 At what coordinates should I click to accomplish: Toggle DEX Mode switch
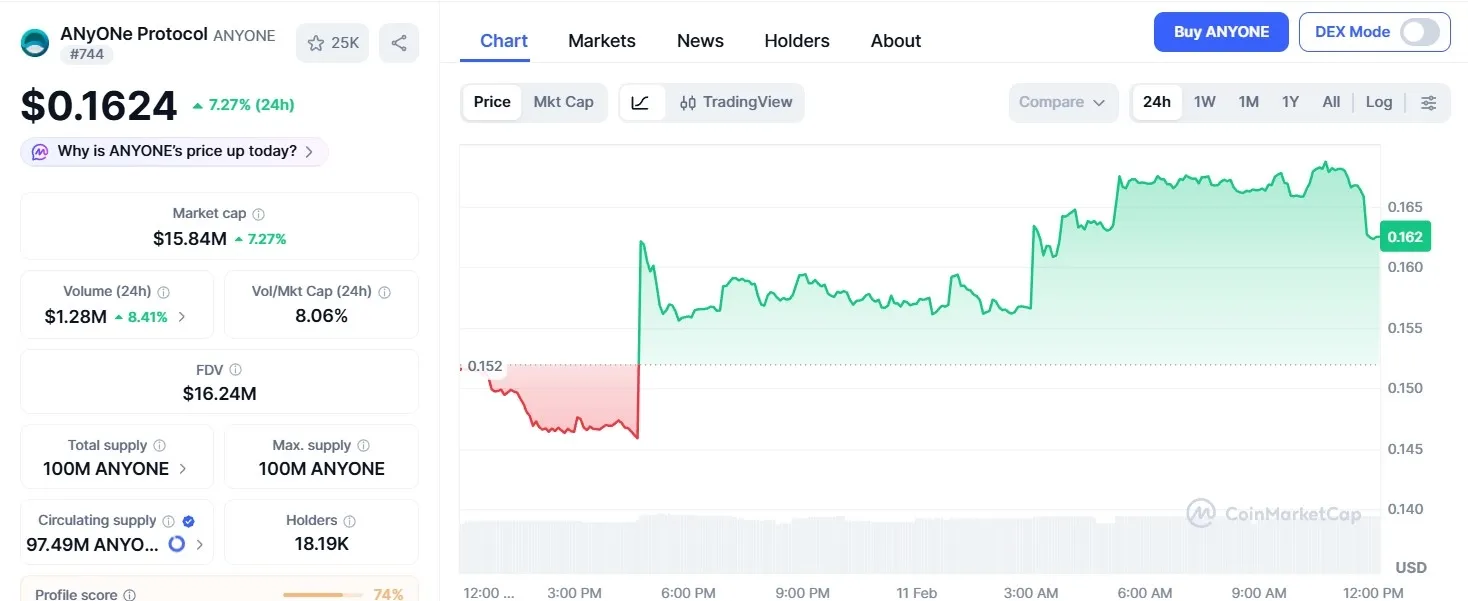(x=1420, y=31)
